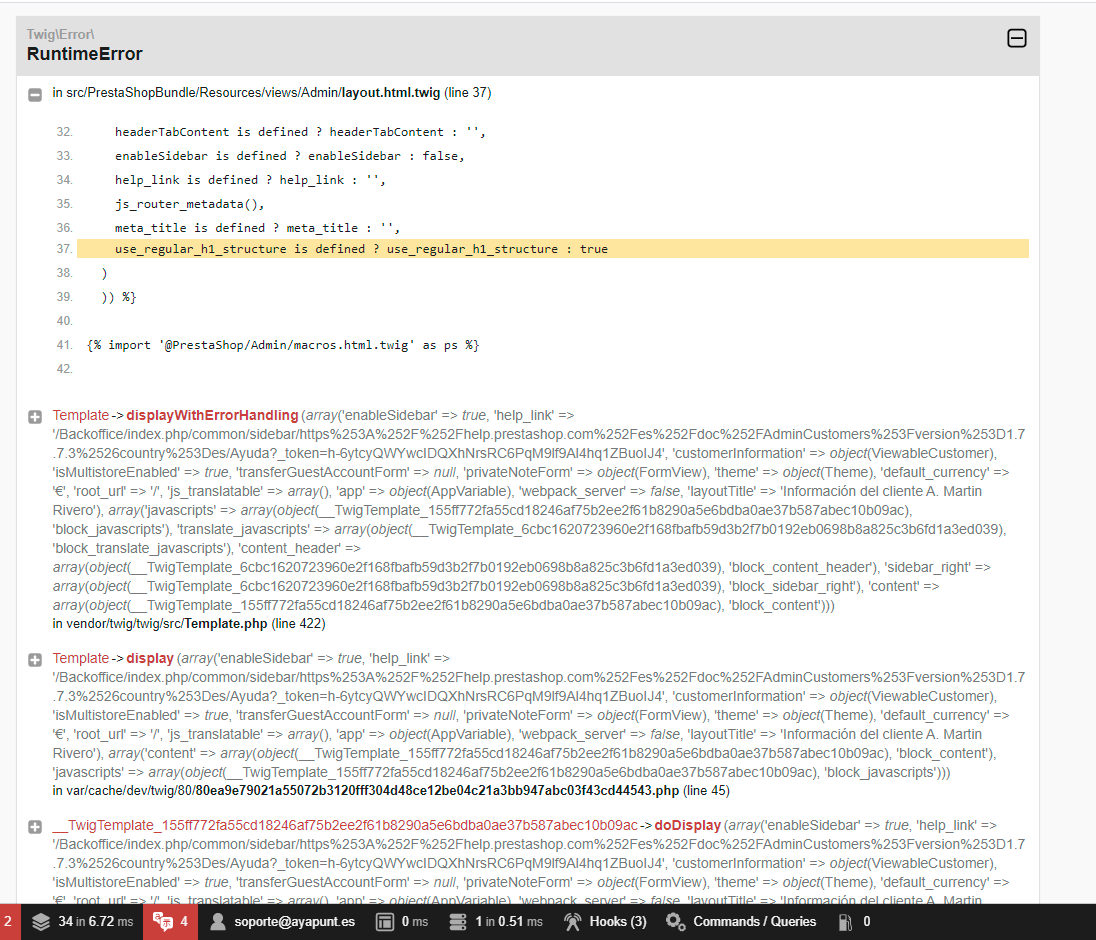Click the Commands / Queries gears icon

tap(675, 922)
